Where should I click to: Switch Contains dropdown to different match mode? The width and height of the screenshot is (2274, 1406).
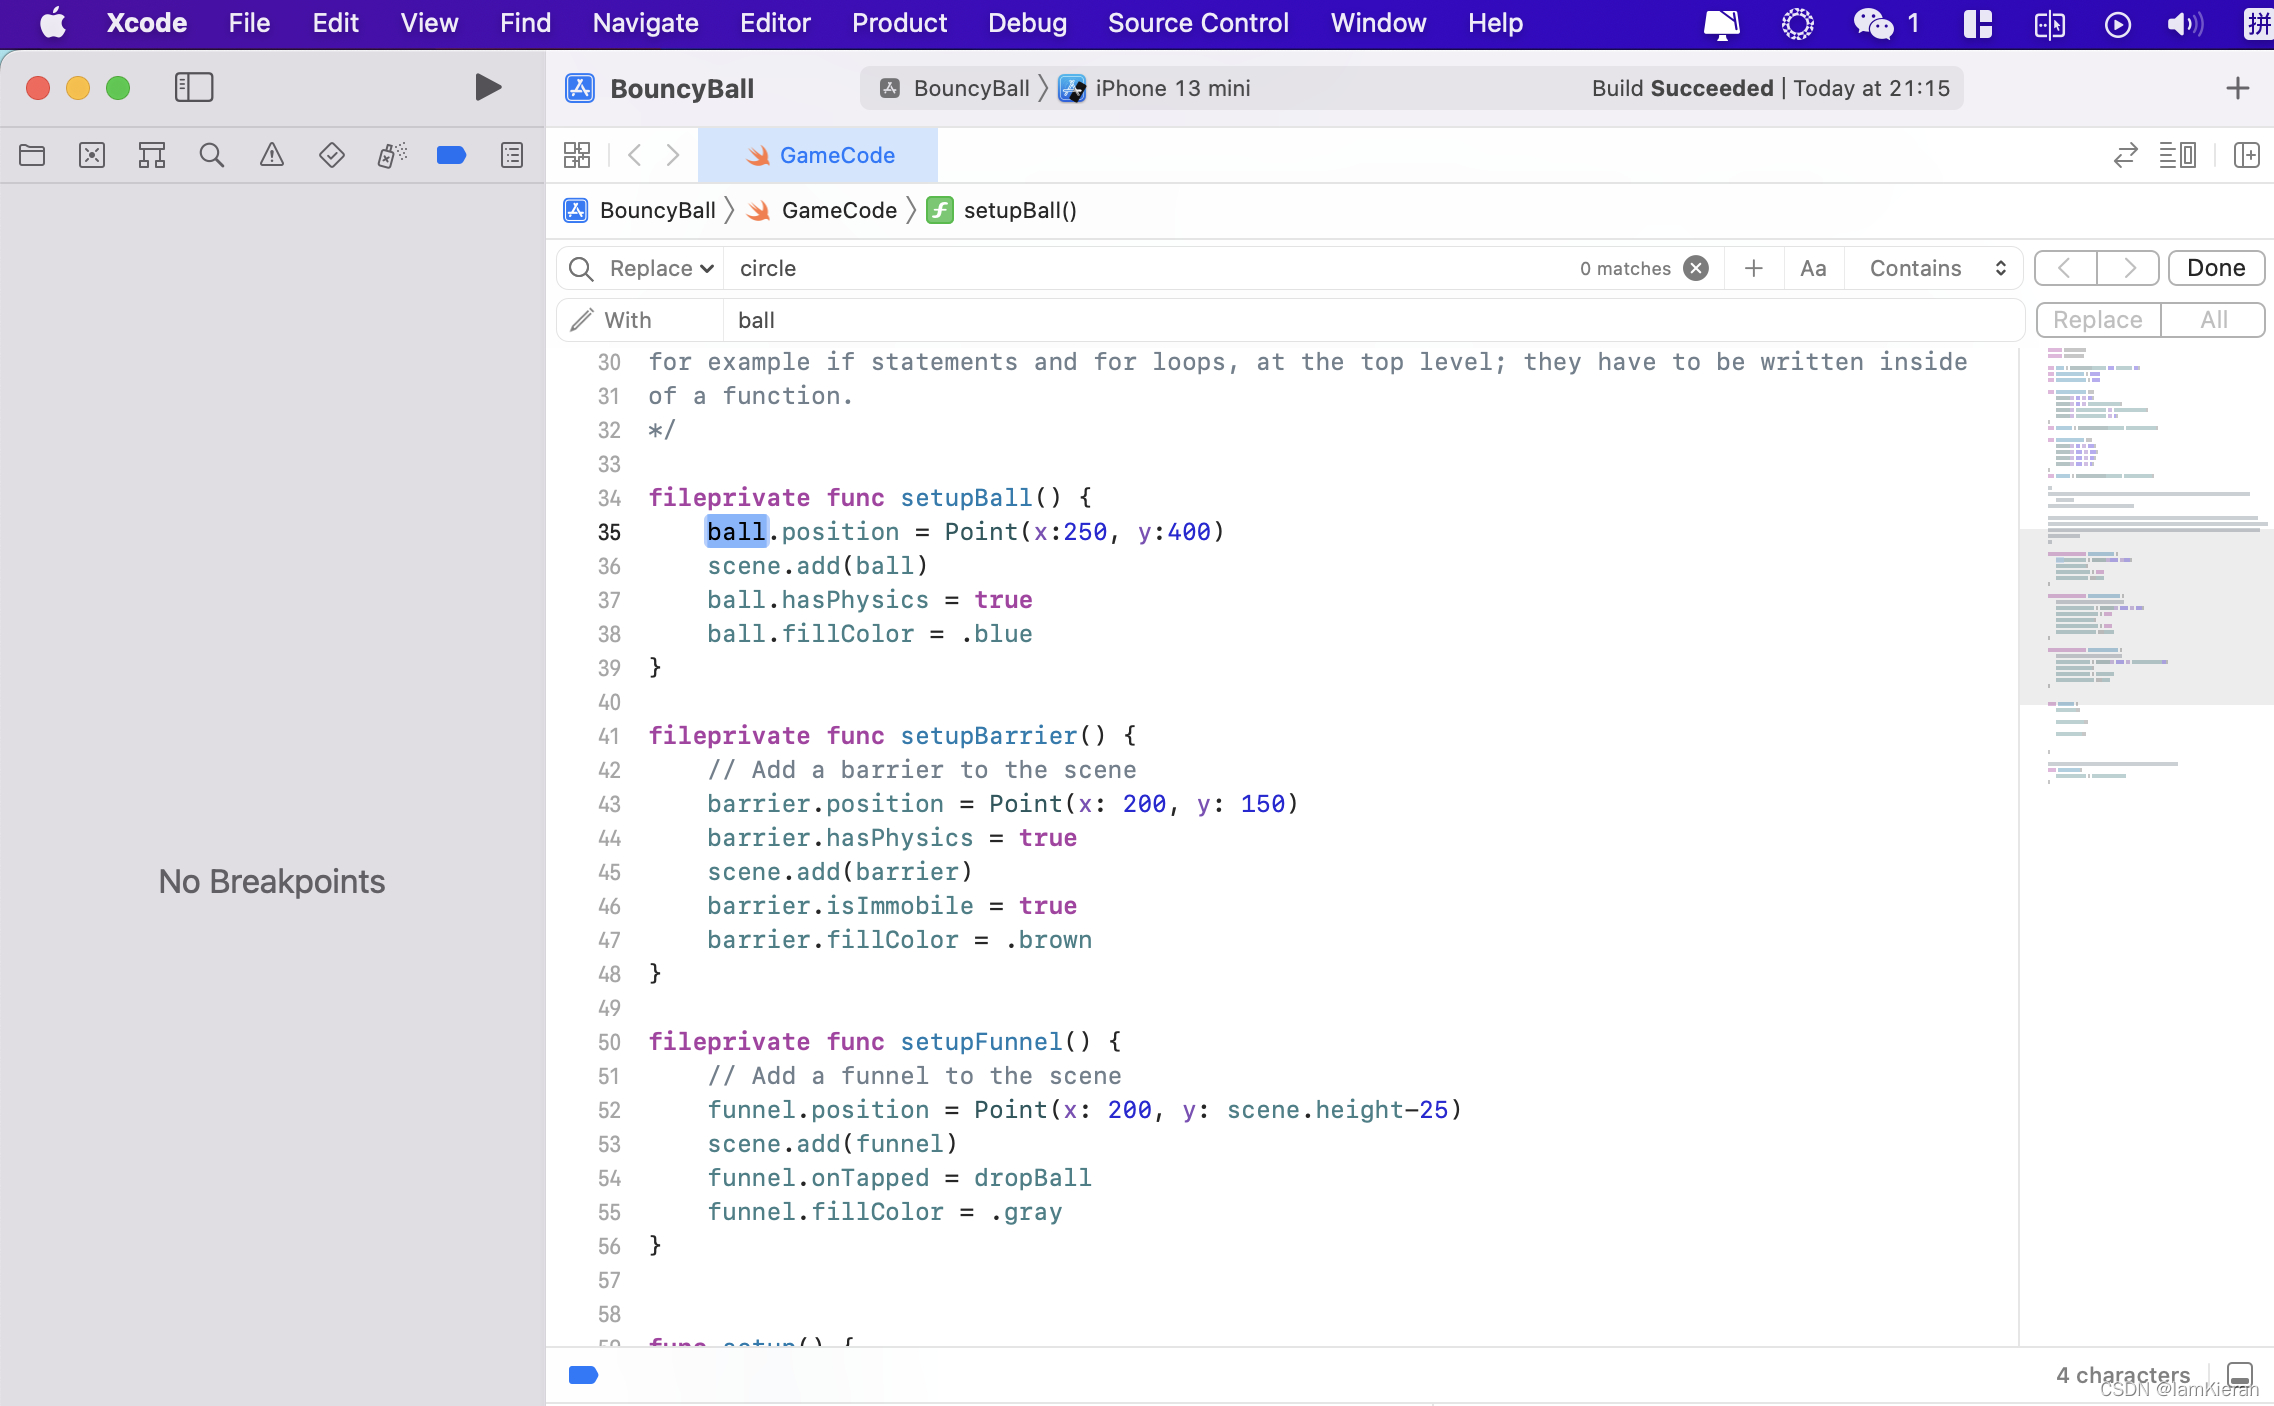click(x=1936, y=266)
